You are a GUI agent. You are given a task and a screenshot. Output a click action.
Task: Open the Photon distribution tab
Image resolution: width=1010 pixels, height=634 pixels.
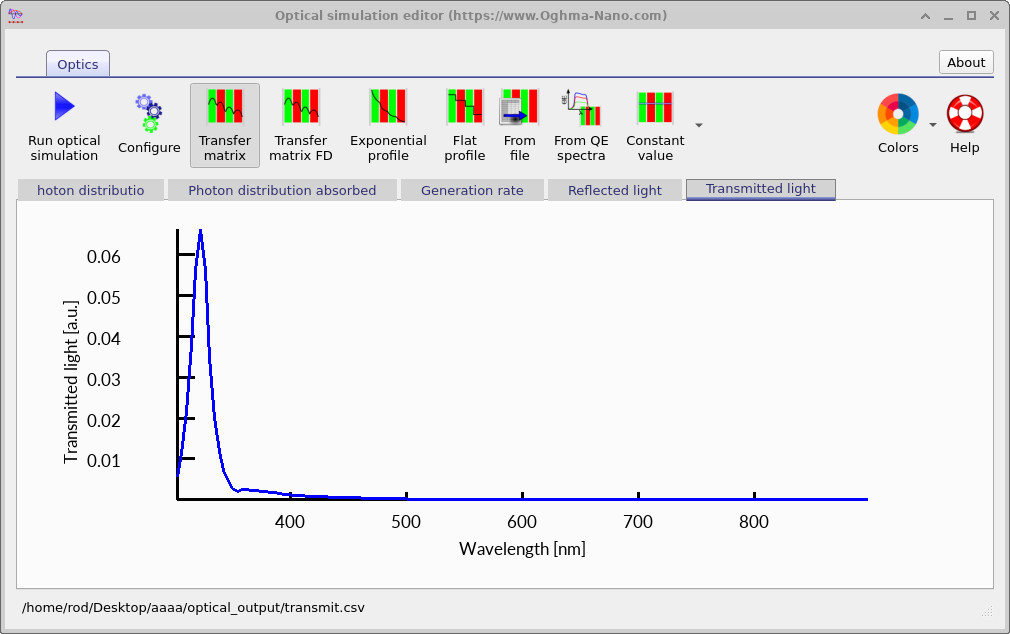(91, 190)
